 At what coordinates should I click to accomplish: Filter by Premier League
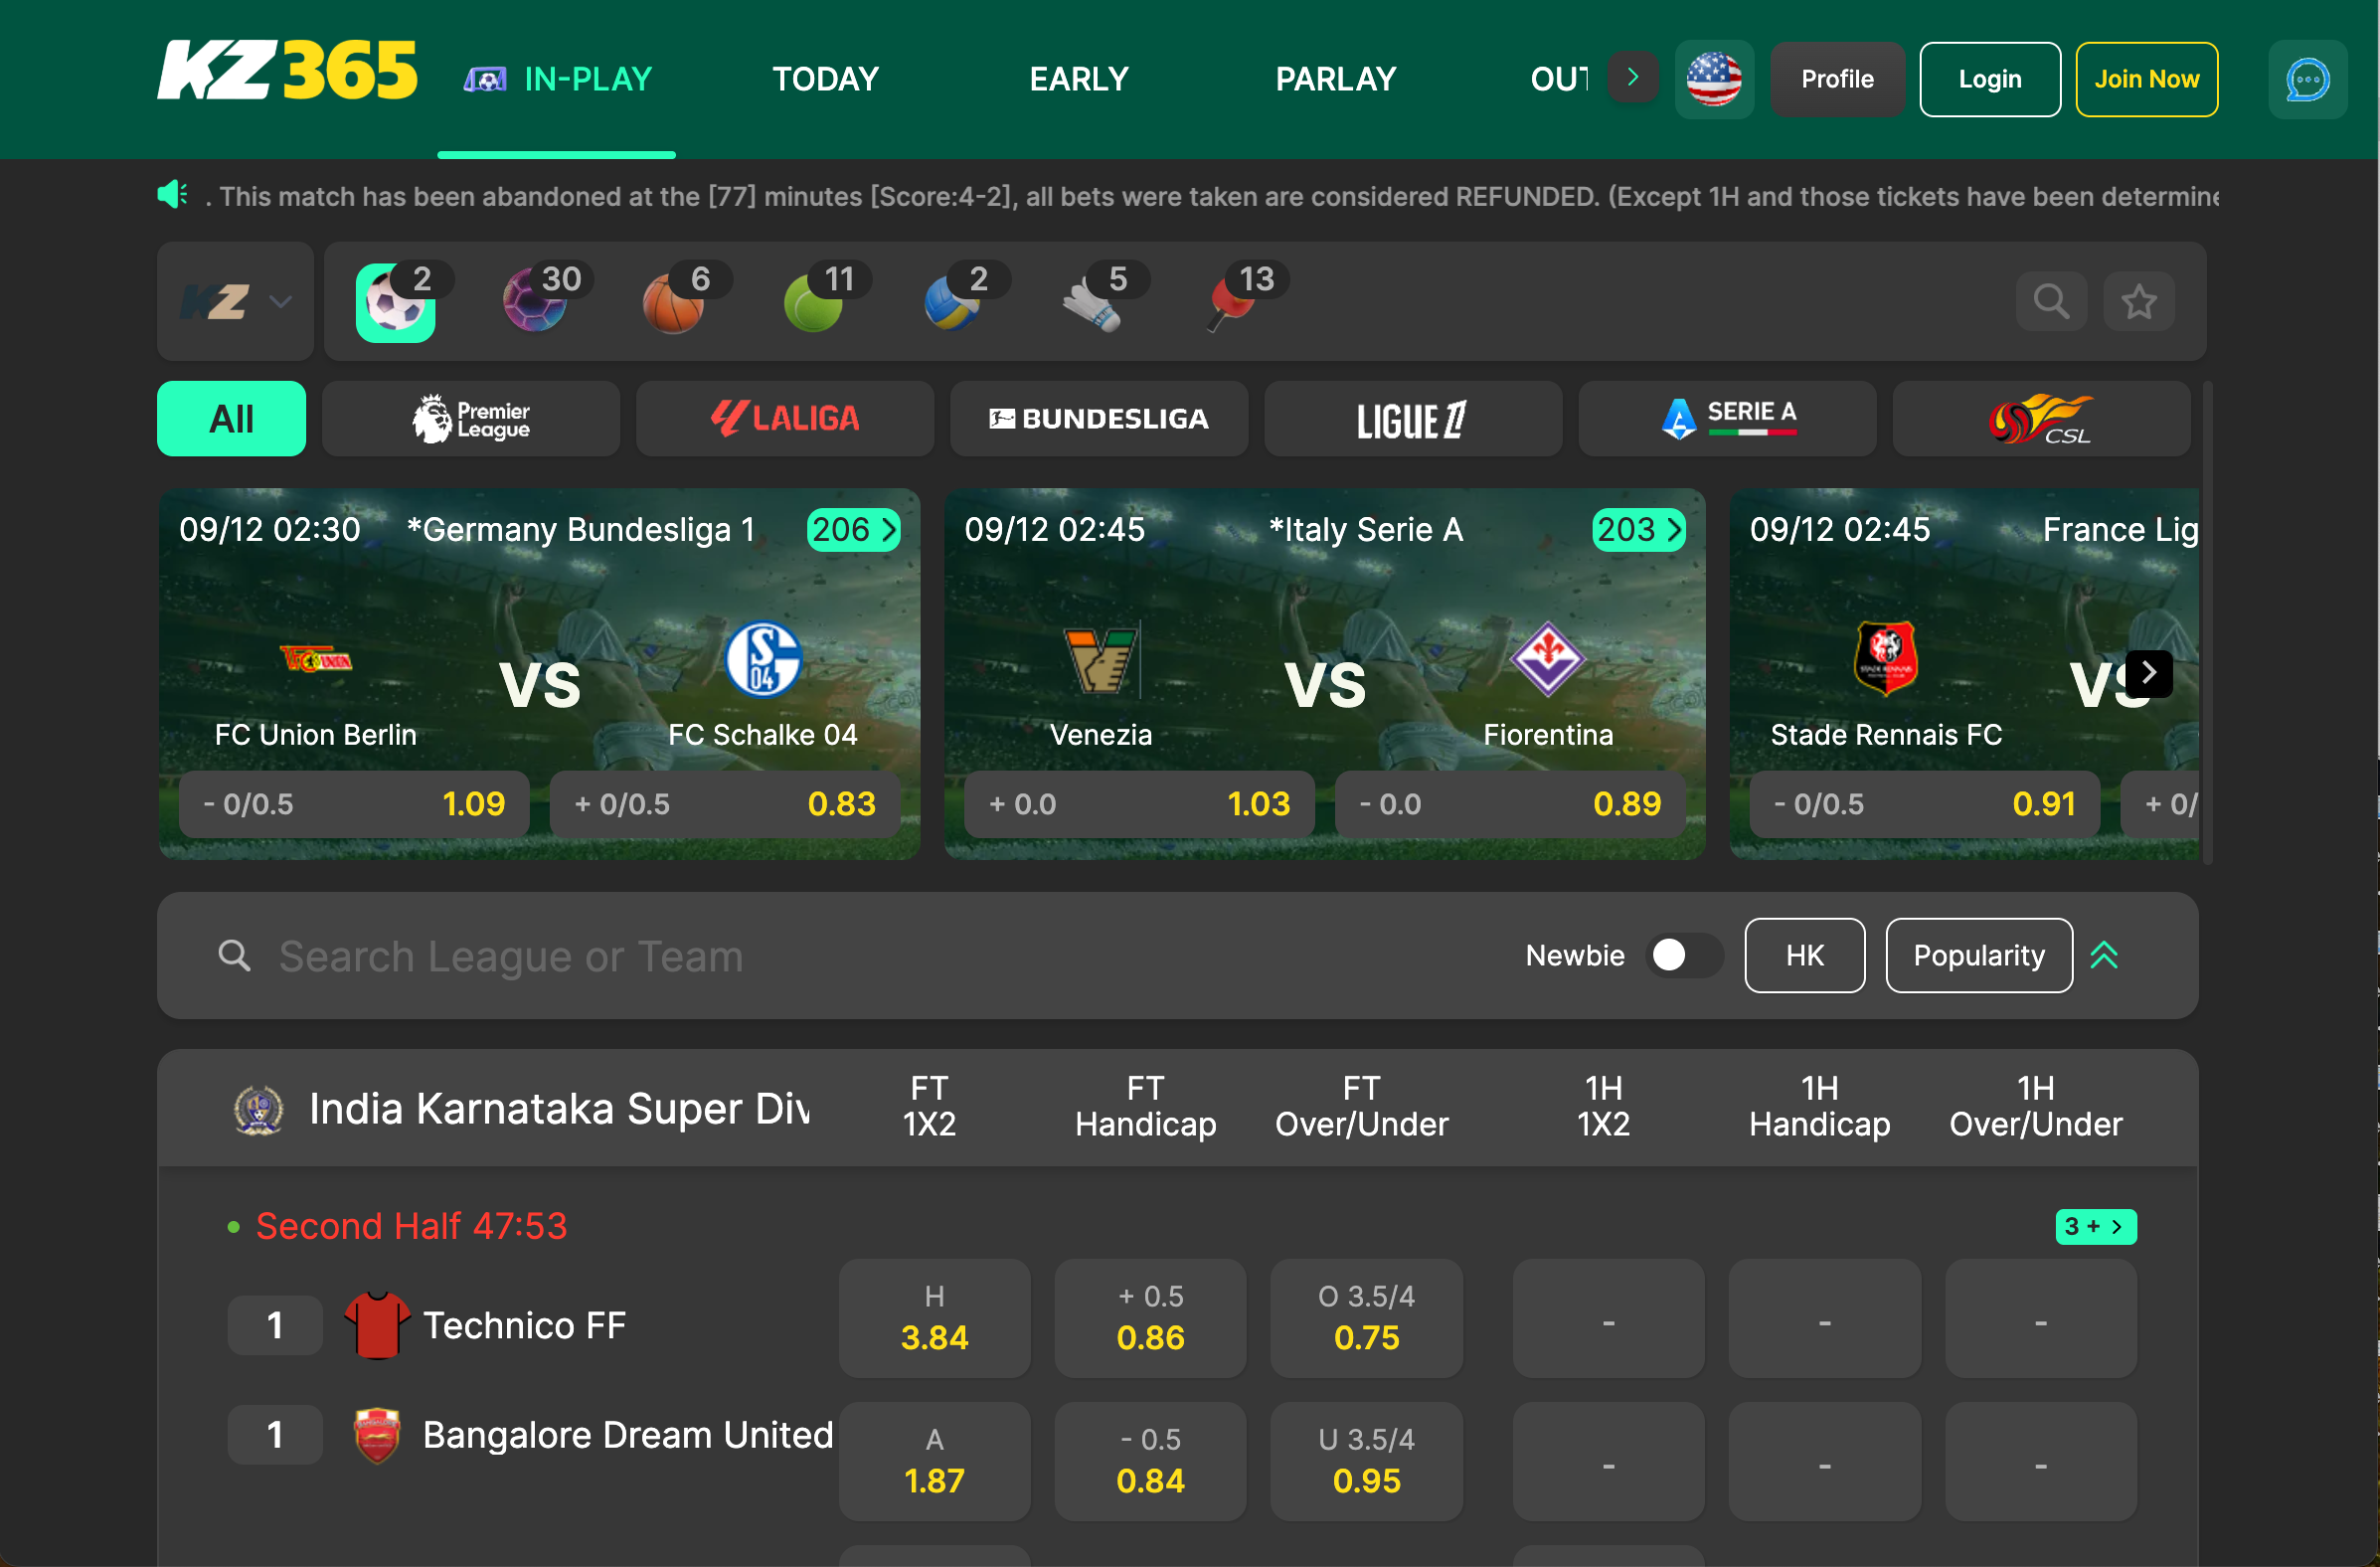(x=471, y=419)
